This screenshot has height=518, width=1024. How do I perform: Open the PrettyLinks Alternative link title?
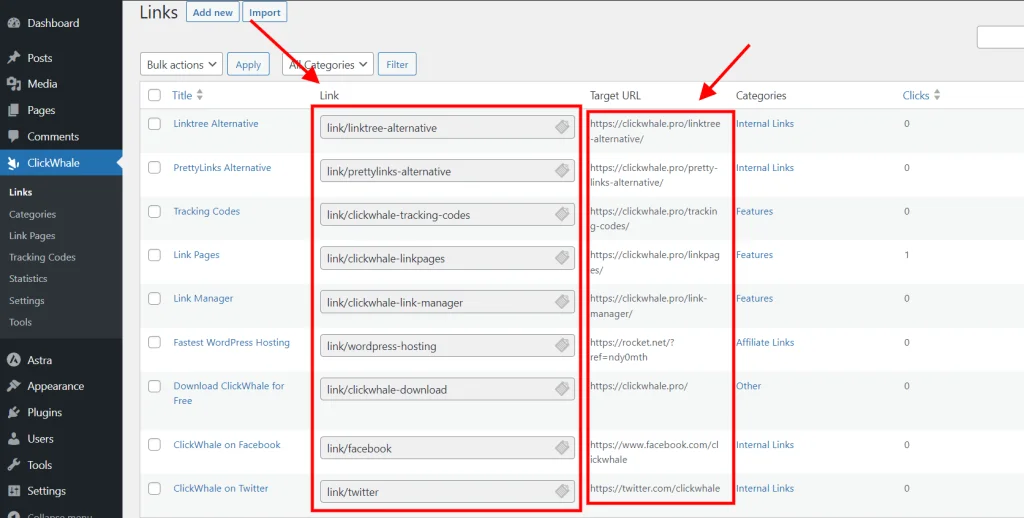(x=222, y=168)
